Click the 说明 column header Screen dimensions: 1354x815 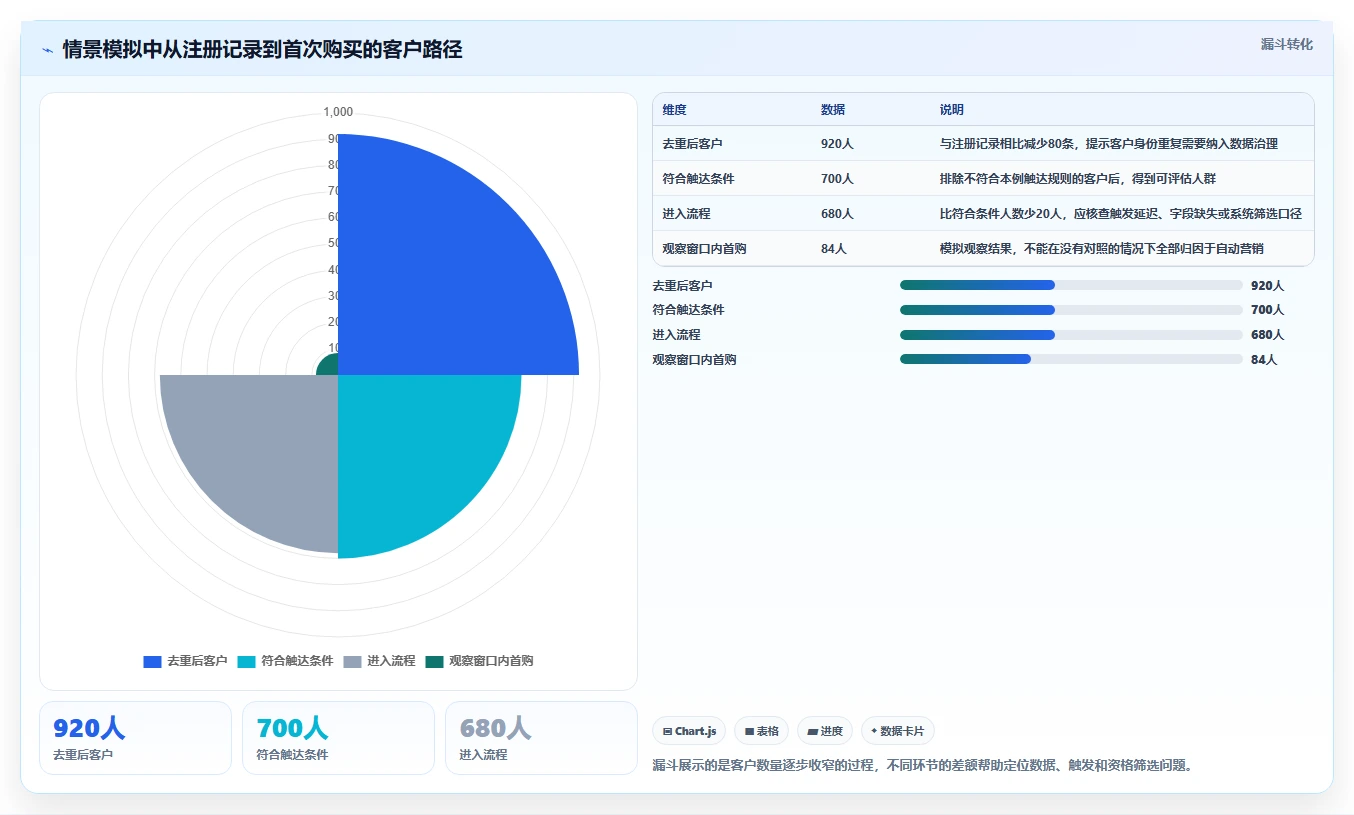point(951,110)
